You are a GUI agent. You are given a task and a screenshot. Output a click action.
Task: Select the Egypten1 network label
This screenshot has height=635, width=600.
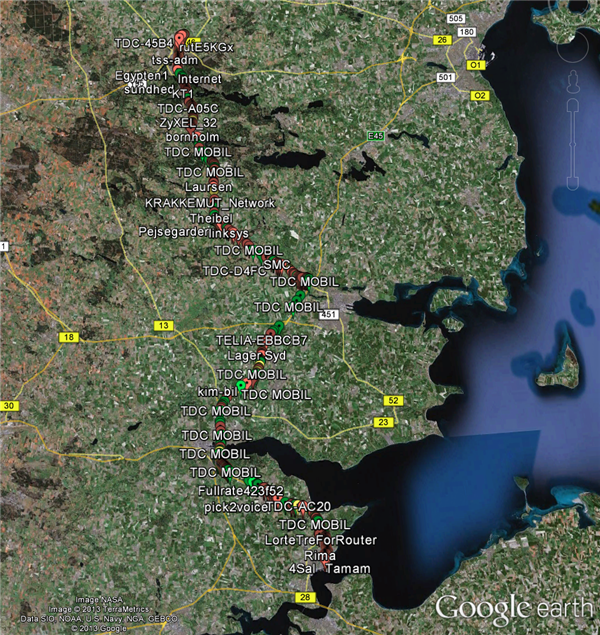pyautogui.click(x=141, y=76)
